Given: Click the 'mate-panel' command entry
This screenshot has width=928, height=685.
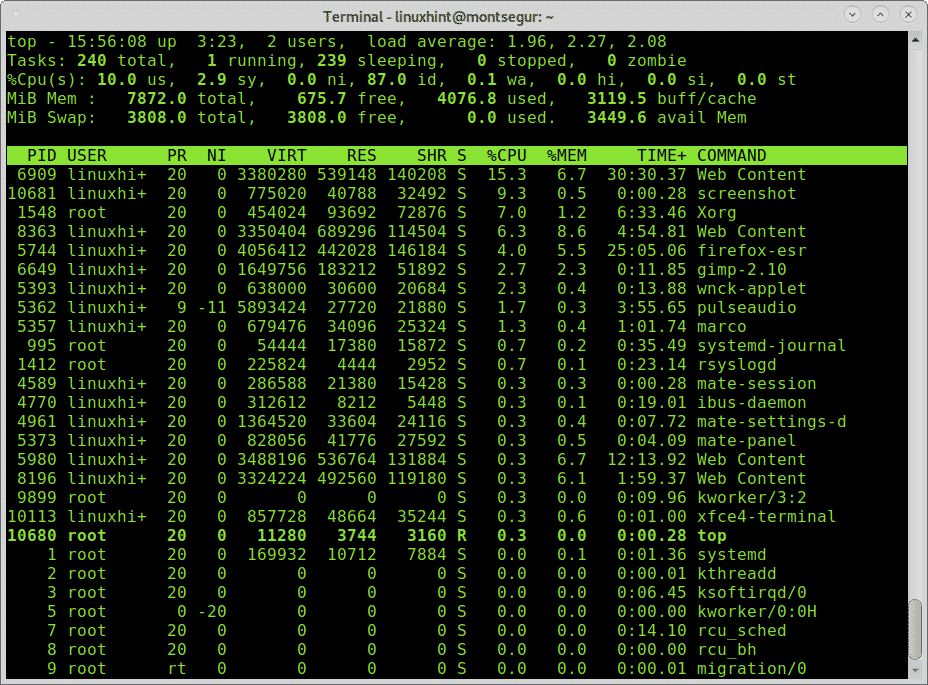Looking at the screenshot, I should (x=746, y=440).
